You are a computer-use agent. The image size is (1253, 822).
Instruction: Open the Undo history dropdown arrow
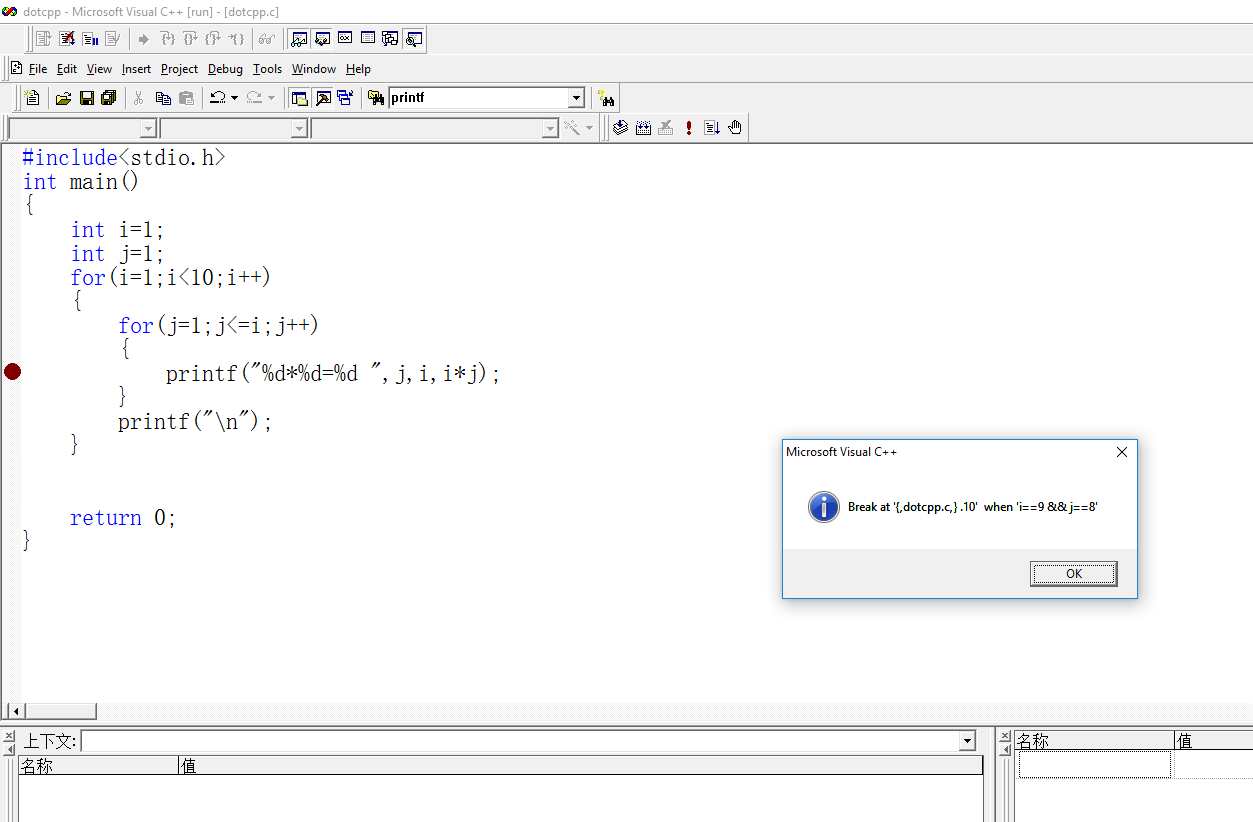point(234,98)
